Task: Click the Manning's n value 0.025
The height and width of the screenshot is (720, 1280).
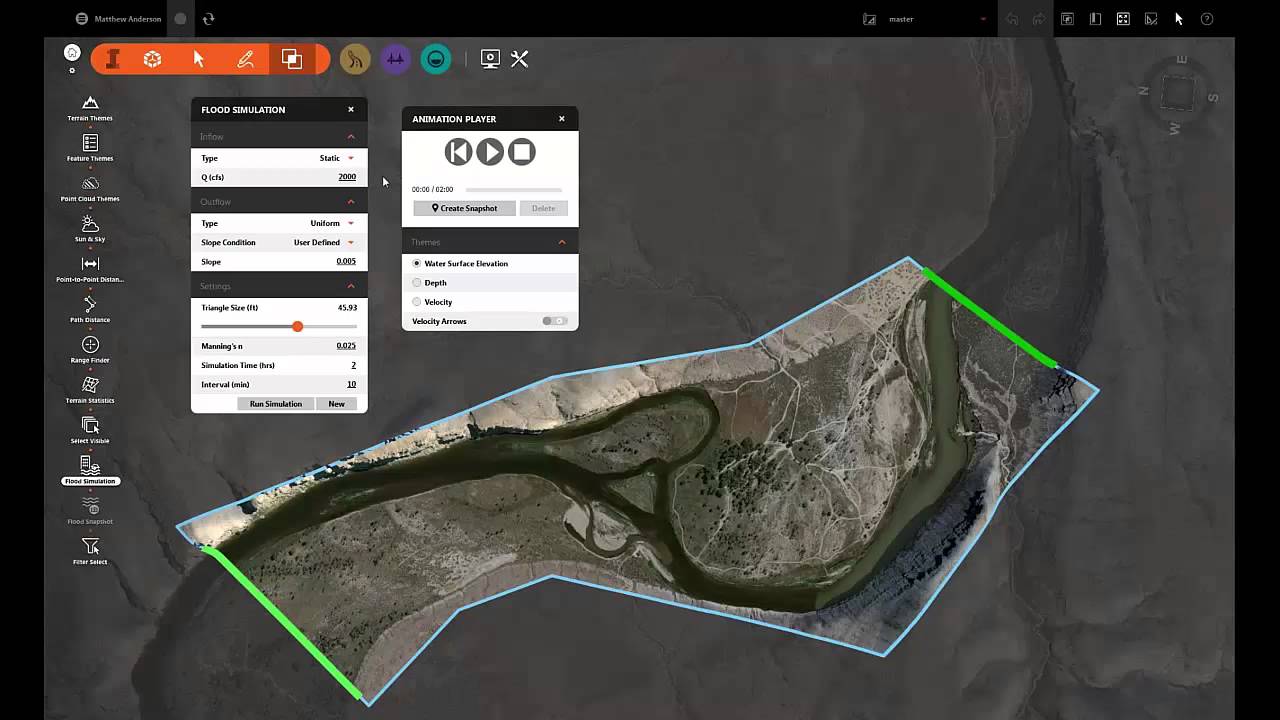Action: pyautogui.click(x=346, y=346)
